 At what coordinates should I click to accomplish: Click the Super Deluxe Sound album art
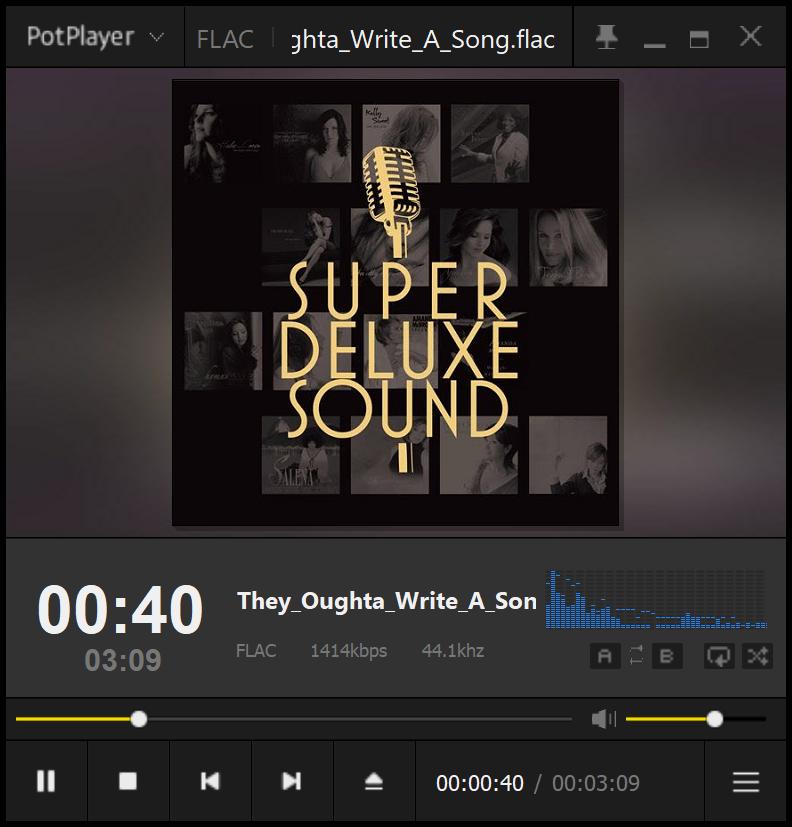(x=395, y=303)
